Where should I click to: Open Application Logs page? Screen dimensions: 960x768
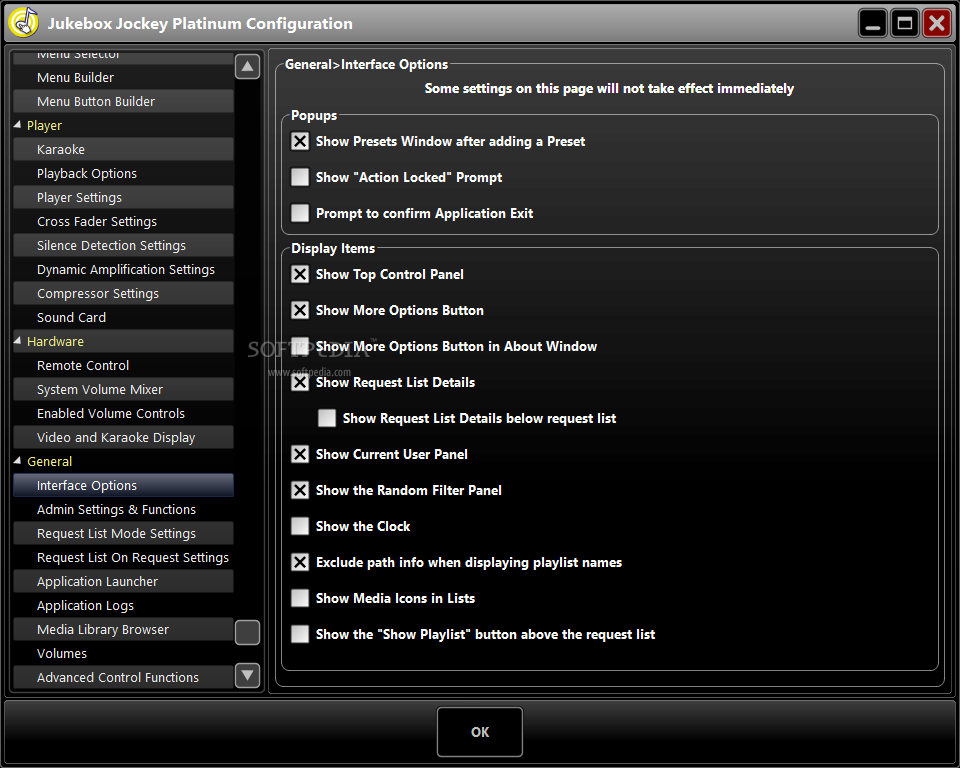123,606
